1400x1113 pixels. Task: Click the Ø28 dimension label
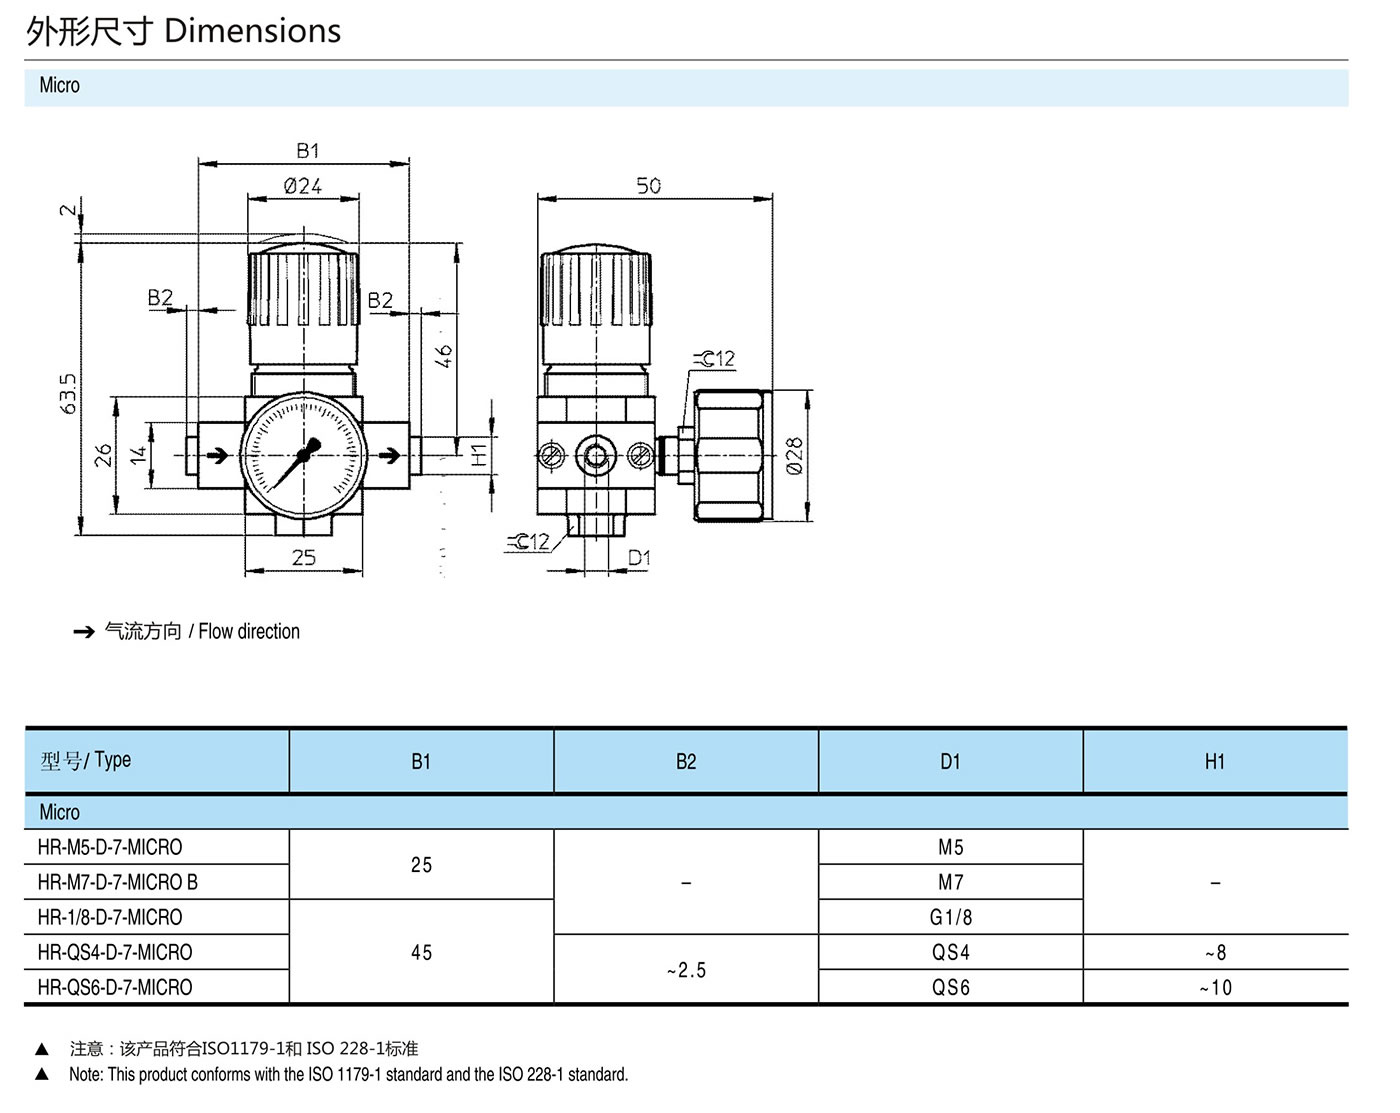794,455
